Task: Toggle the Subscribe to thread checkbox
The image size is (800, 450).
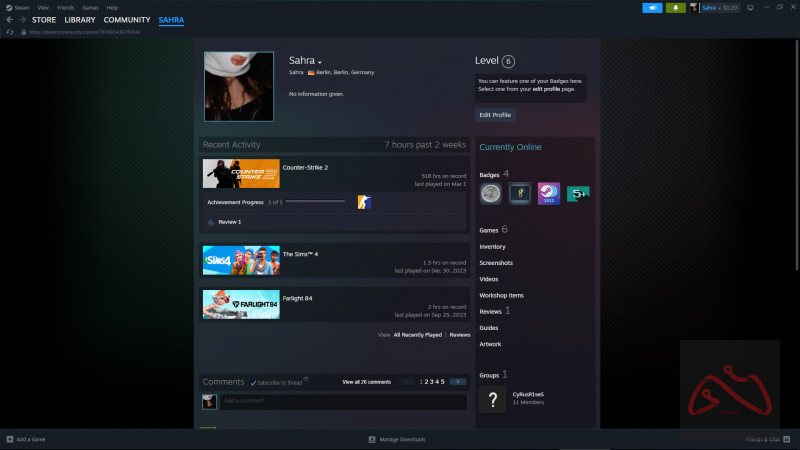Action: click(252, 382)
